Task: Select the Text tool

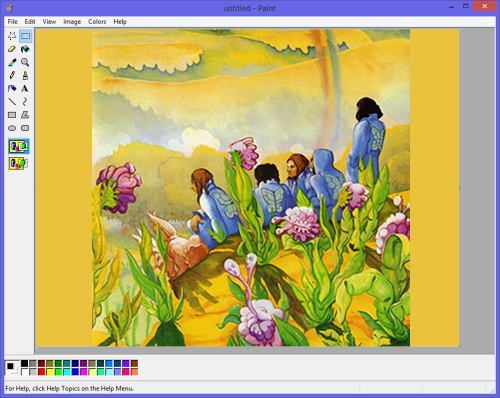Action: click(25, 89)
